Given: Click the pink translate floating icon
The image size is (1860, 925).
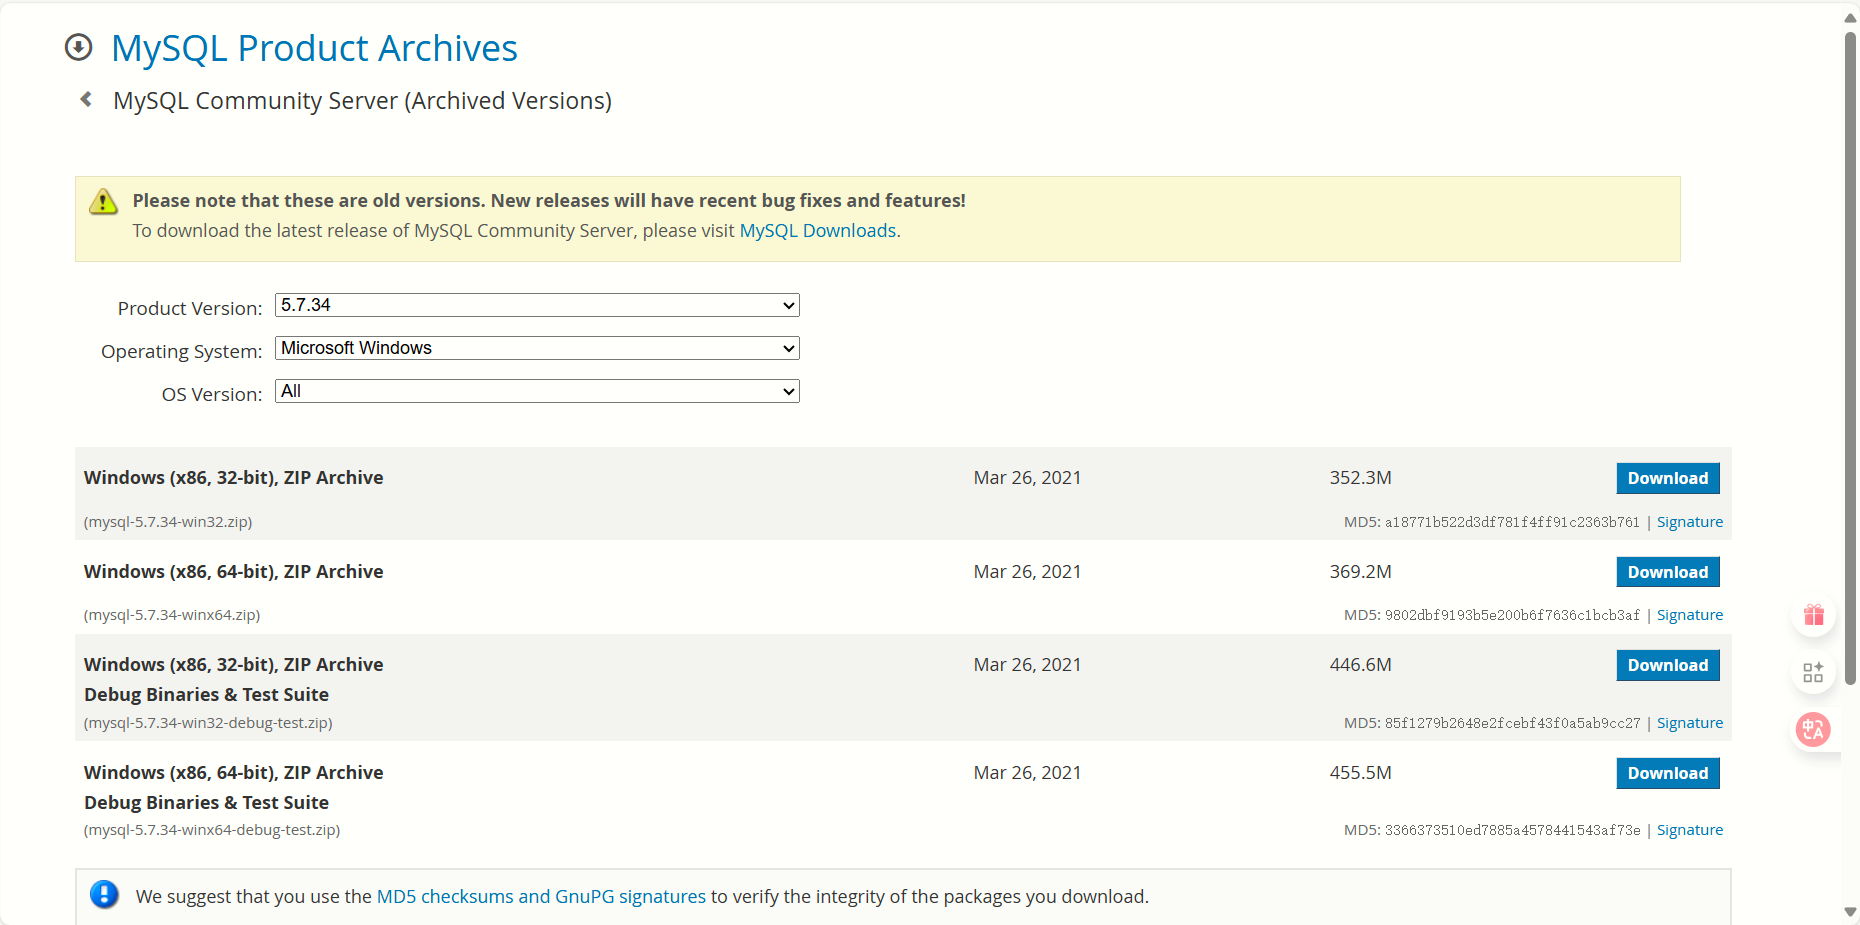Looking at the screenshot, I should coord(1814,730).
